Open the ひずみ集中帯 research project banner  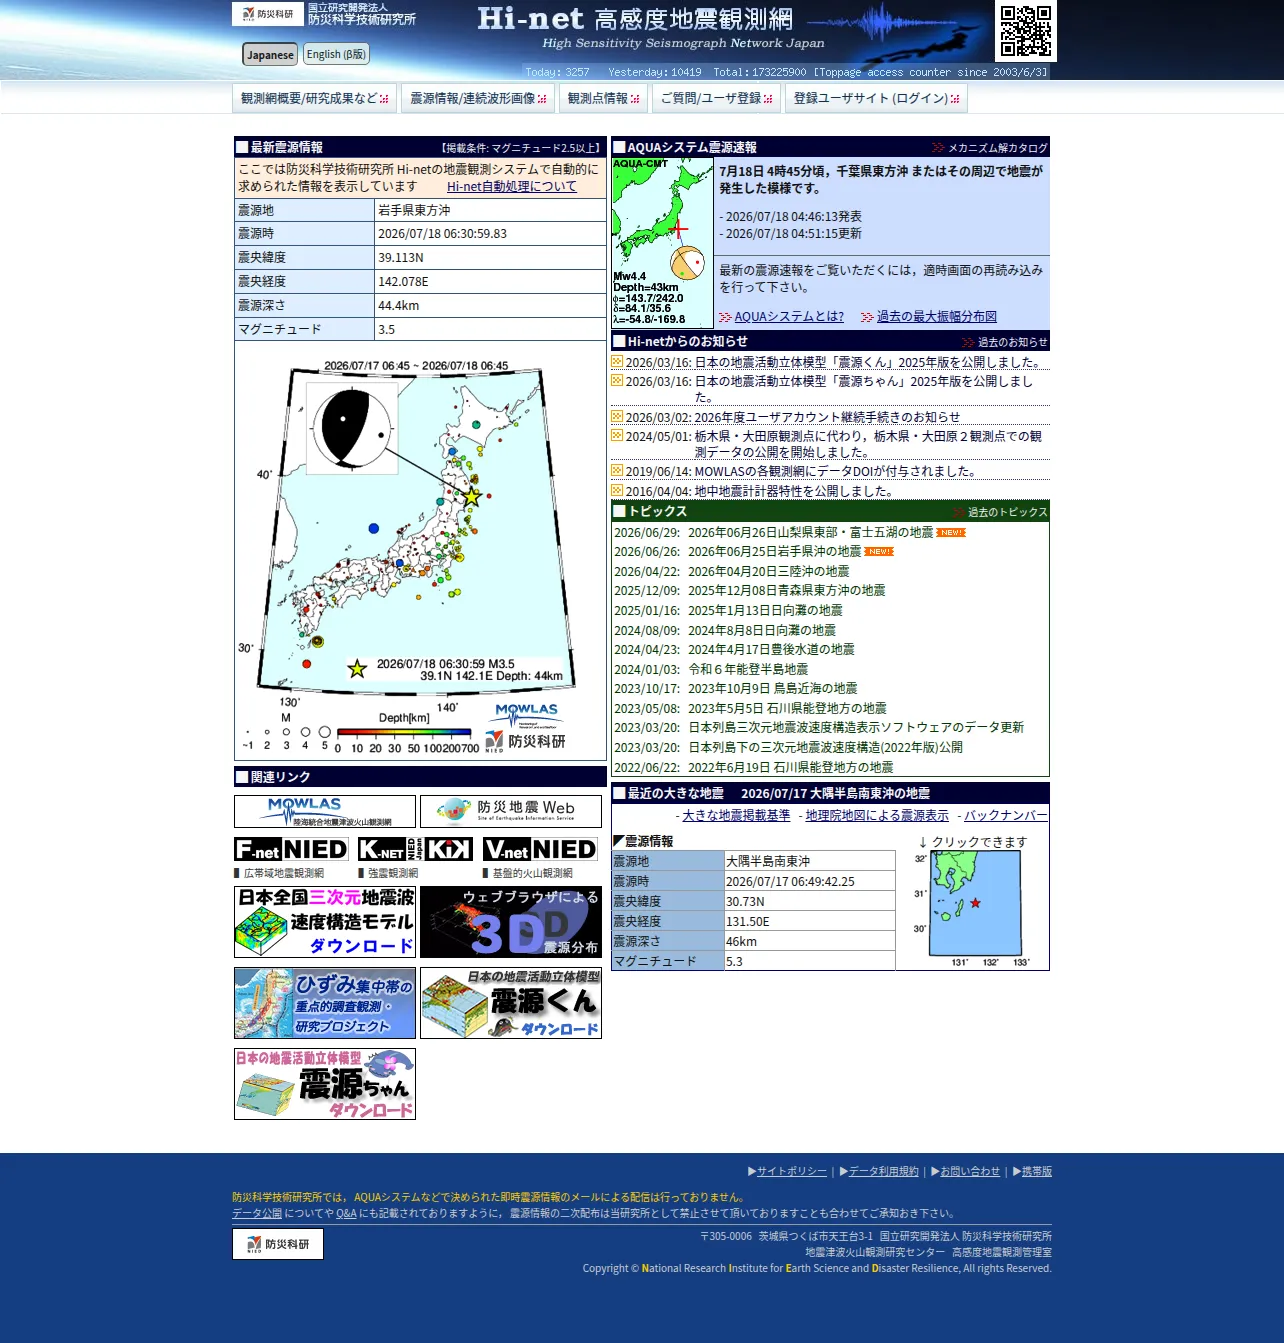(325, 1003)
